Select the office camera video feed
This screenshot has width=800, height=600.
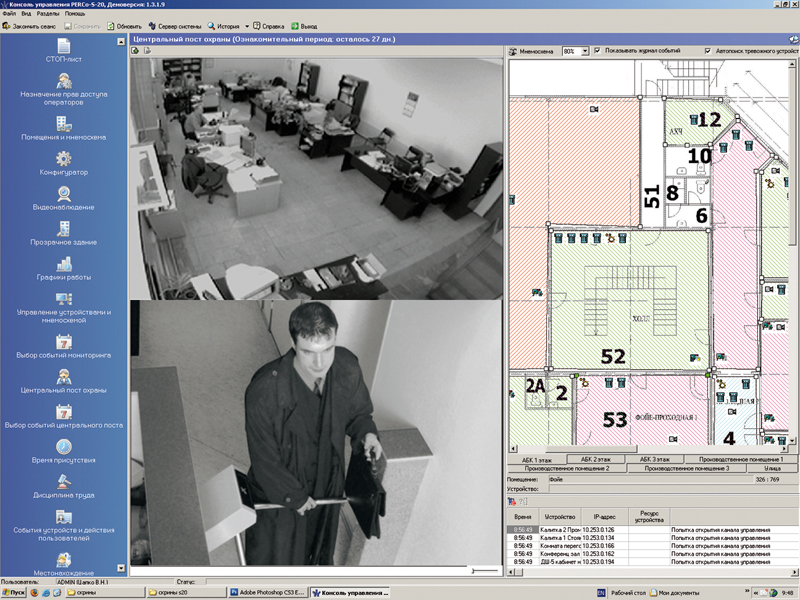[316, 179]
